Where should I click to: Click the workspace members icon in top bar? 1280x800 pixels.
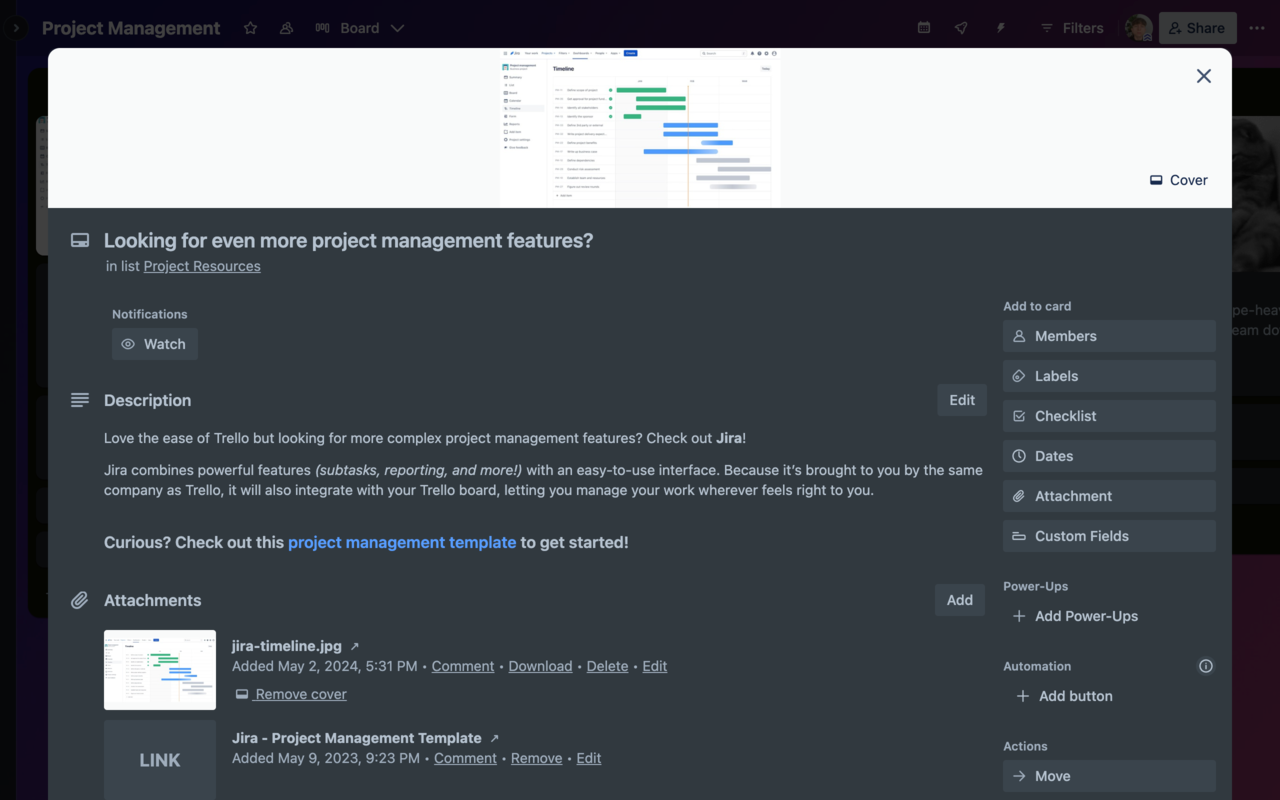(285, 28)
